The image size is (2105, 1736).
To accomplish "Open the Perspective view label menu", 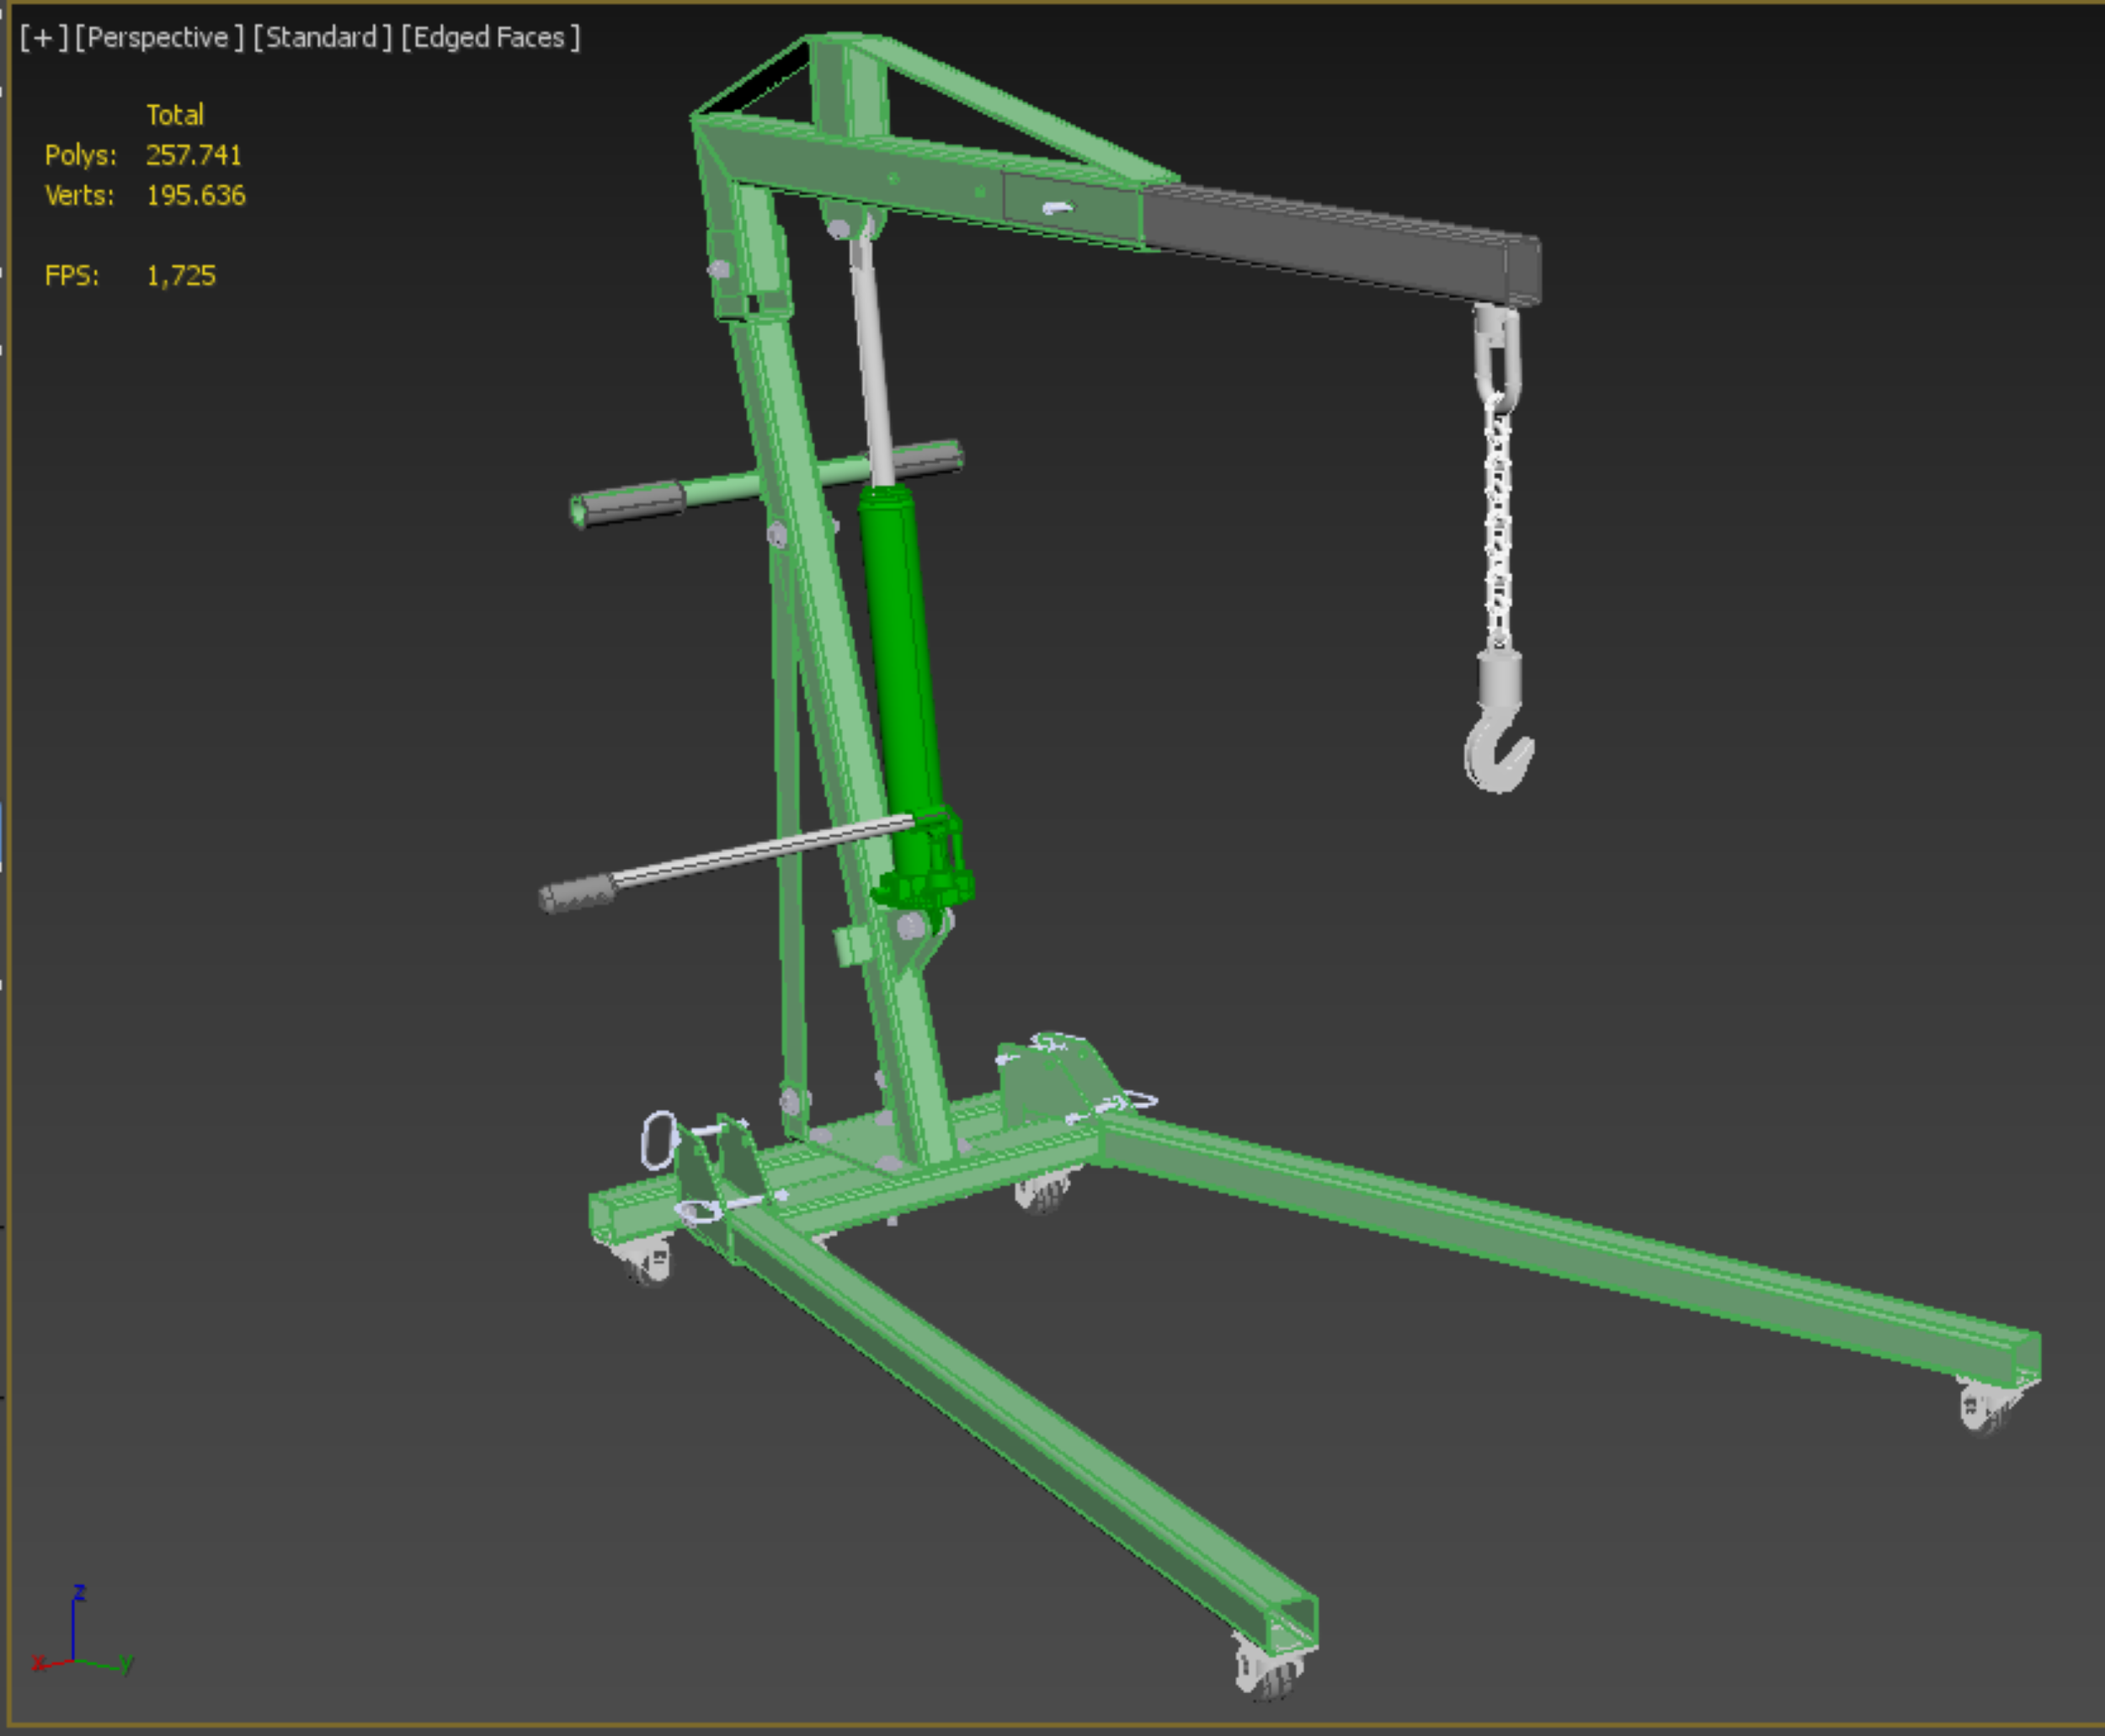I will point(158,38).
